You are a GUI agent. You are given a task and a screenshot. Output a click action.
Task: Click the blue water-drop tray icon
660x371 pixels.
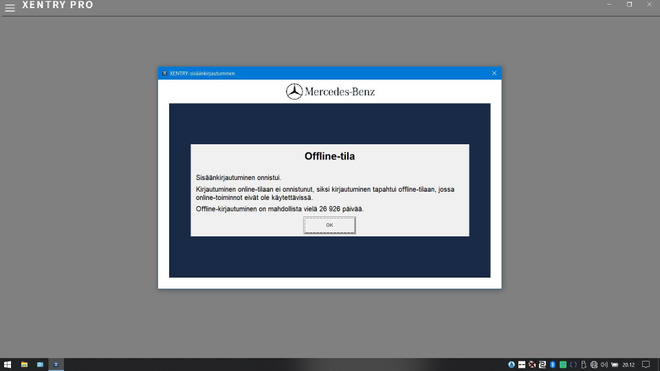pyautogui.click(x=511, y=365)
